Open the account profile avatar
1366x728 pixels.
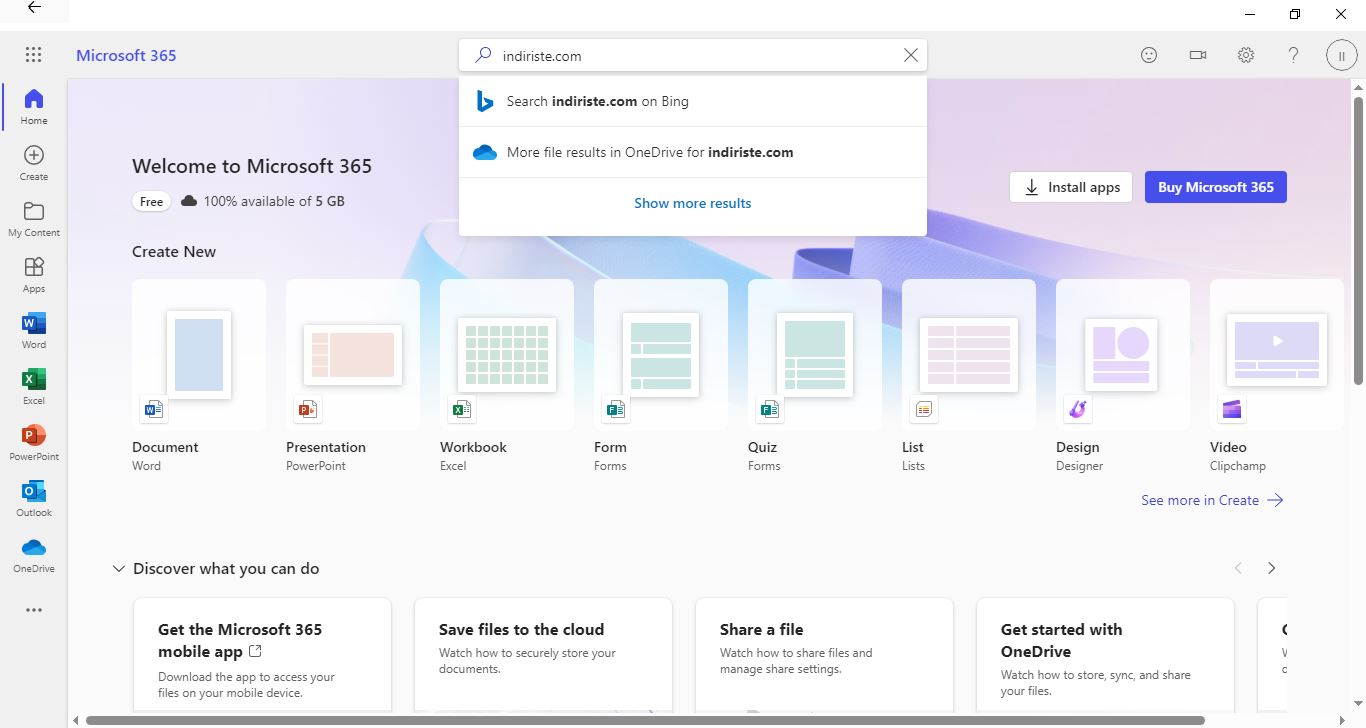click(x=1341, y=56)
